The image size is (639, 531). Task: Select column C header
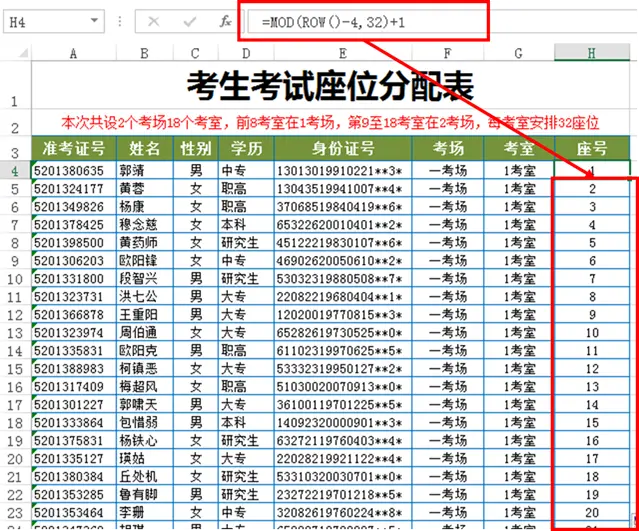195,53
